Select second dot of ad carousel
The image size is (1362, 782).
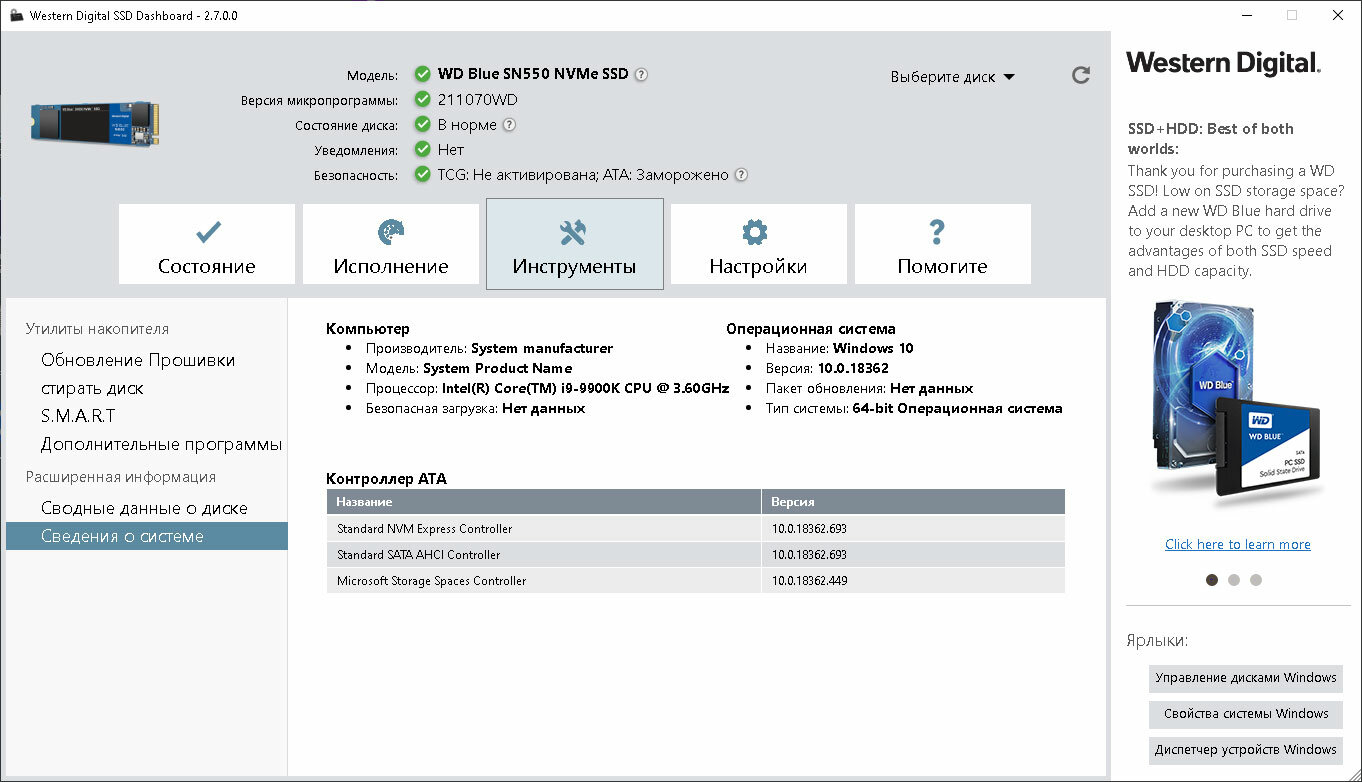1234,579
